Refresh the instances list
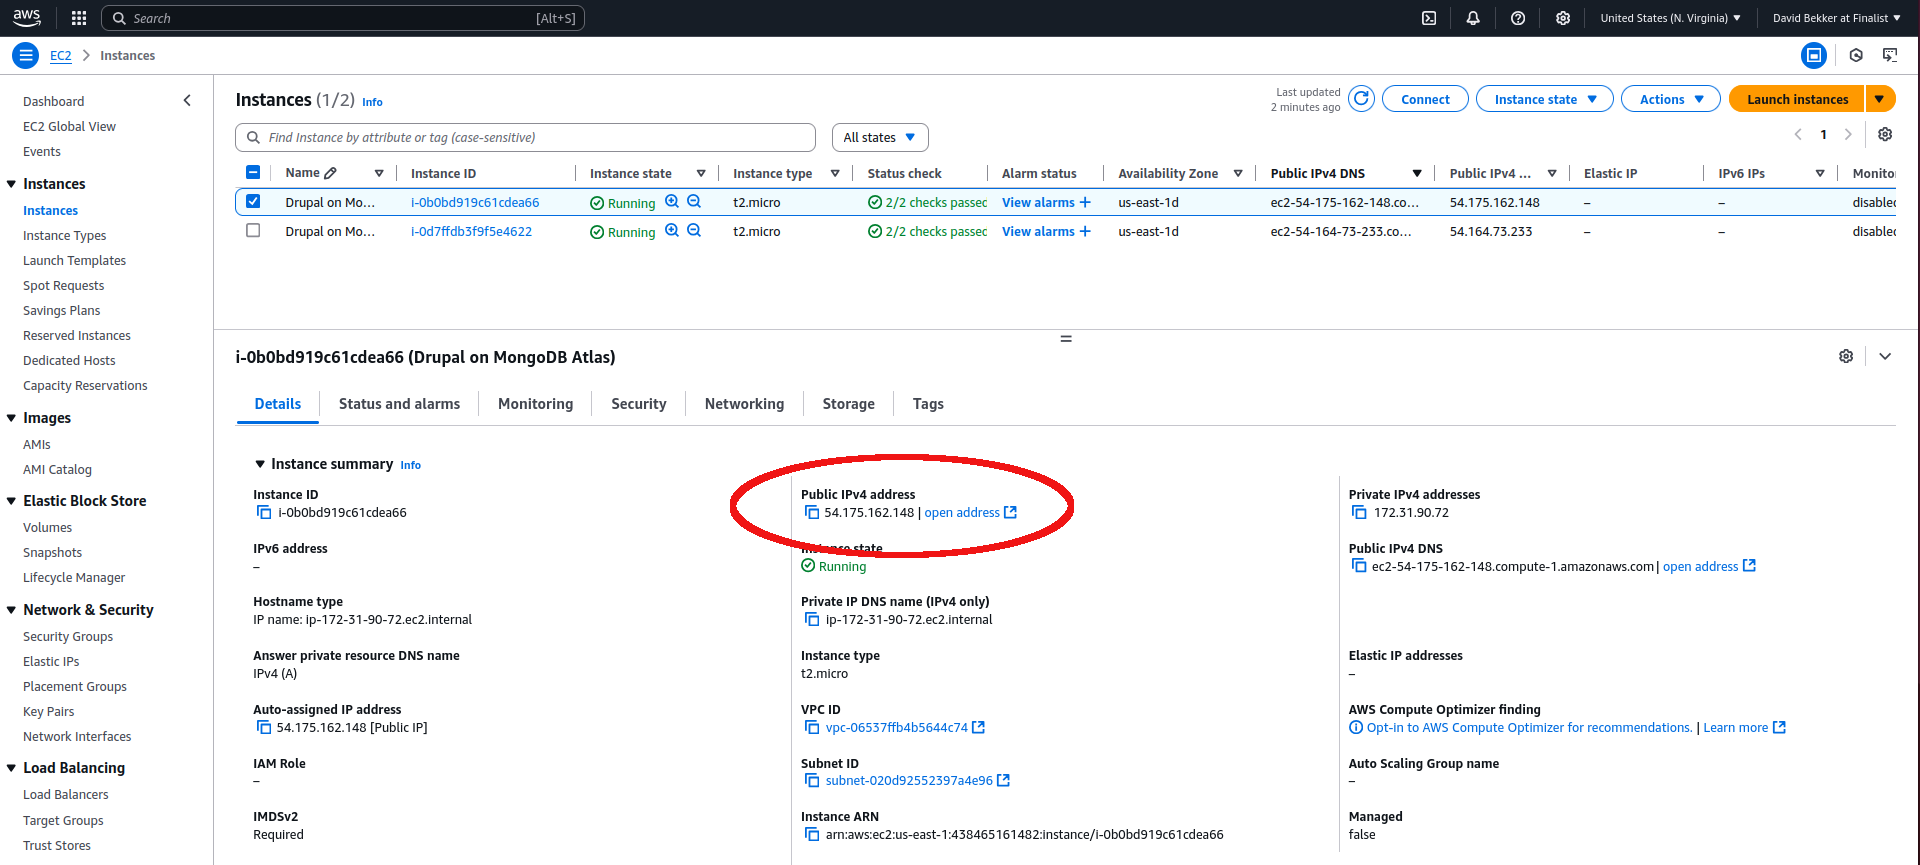Screen dimensions: 1920x865 point(1361,99)
